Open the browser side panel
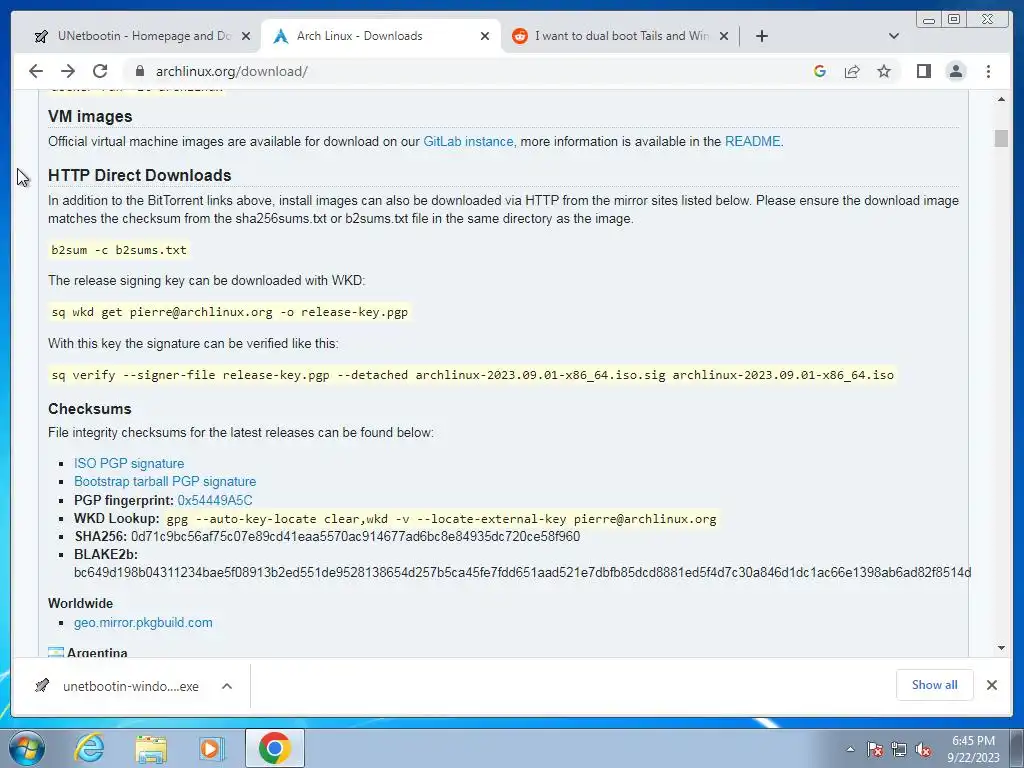 [923, 71]
